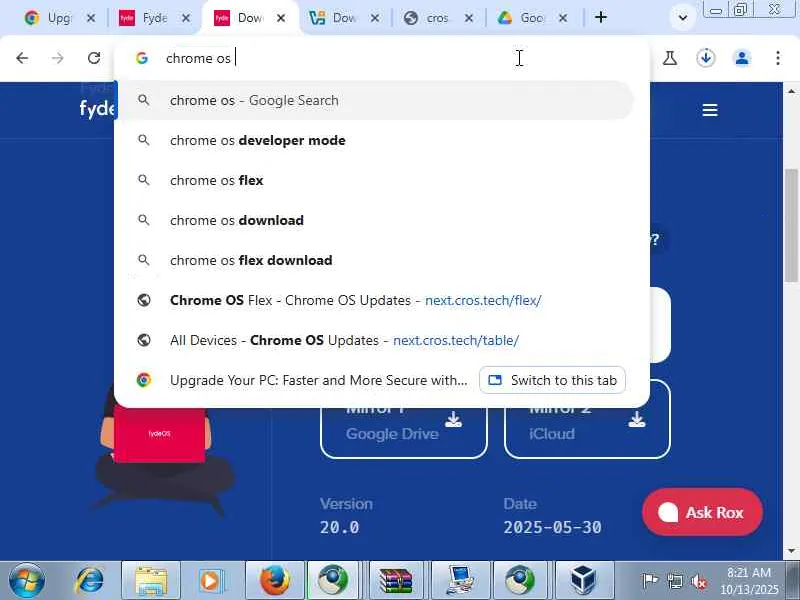Image resolution: width=800 pixels, height=600 pixels.
Task: Open Chrome's three-dot menu
Action: point(778,58)
